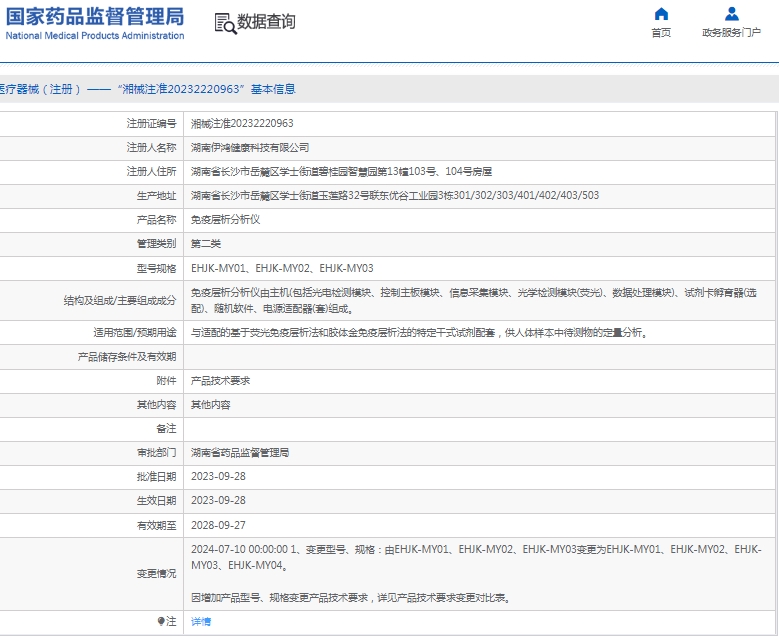Click the change record dated 2024-07-10
The width and height of the screenshot is (779, 642).
(476, 558)
